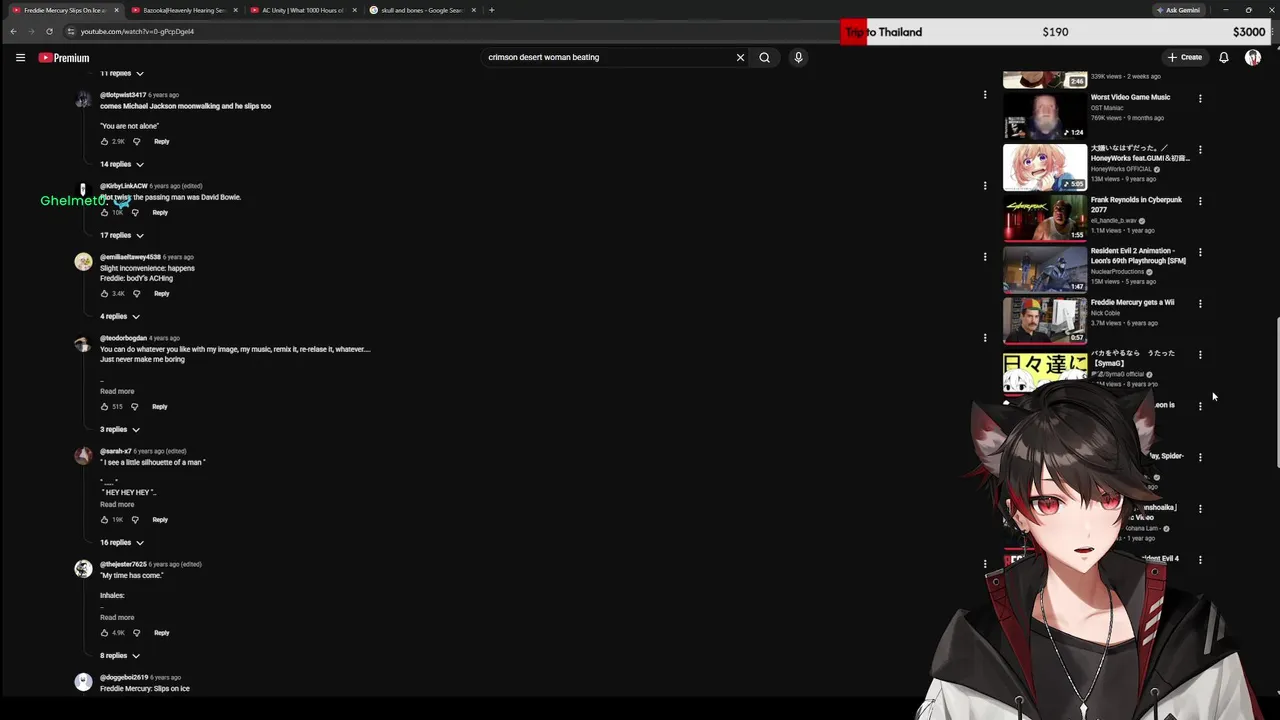
Task: Reply to @tlotpwist3417's comment
Action: (x=161, y=141)
